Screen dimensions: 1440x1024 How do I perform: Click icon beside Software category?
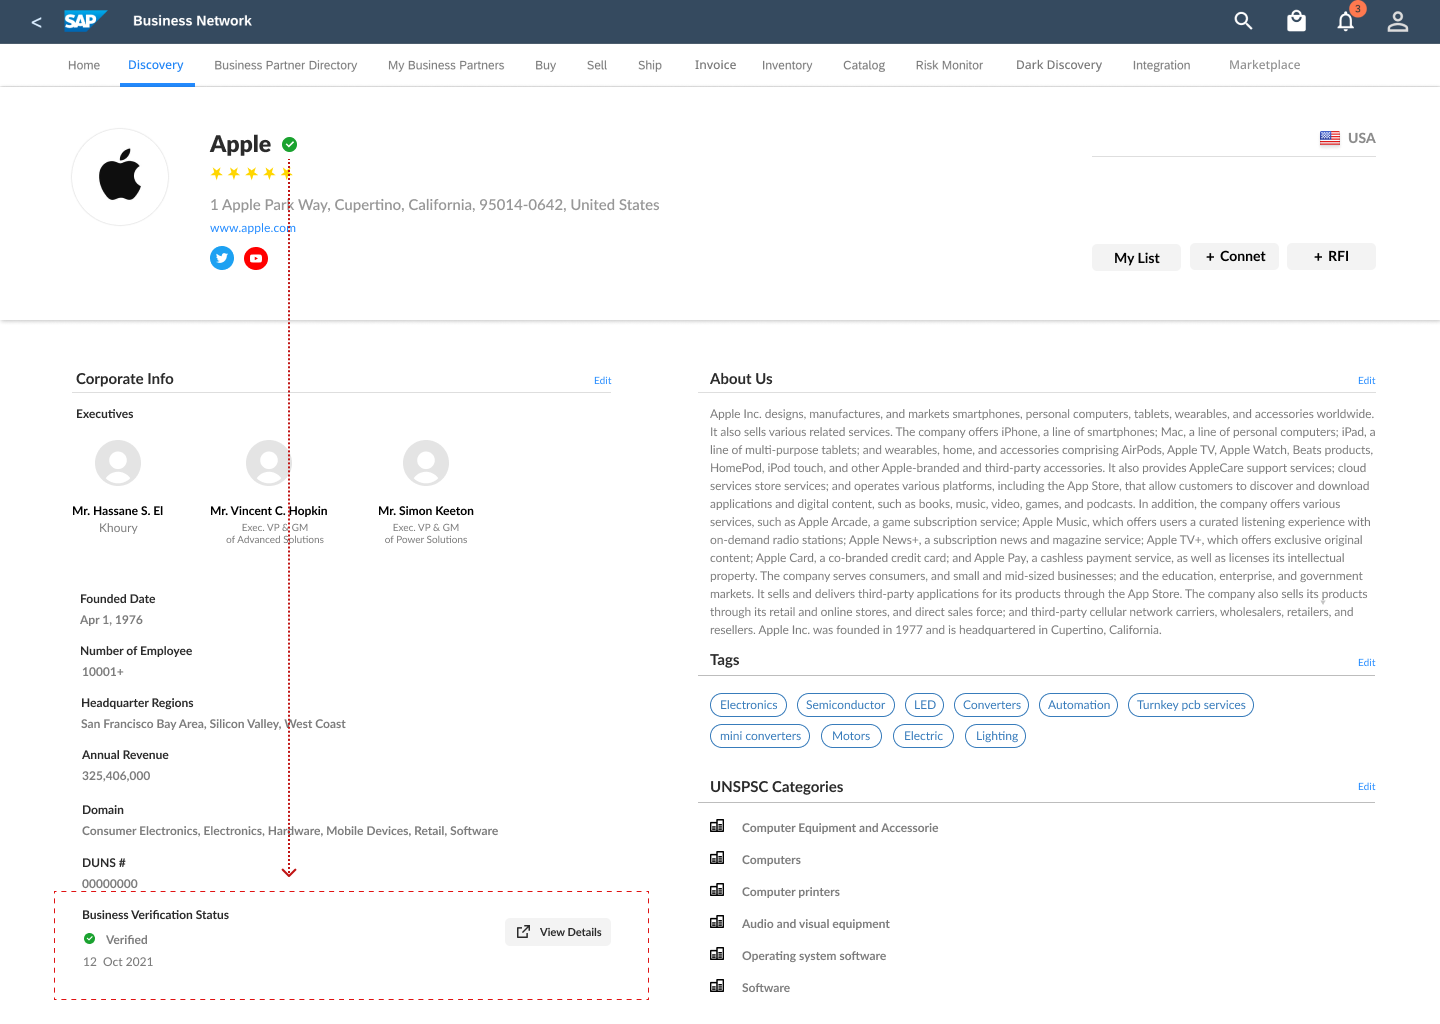click(x=717, y=986)
